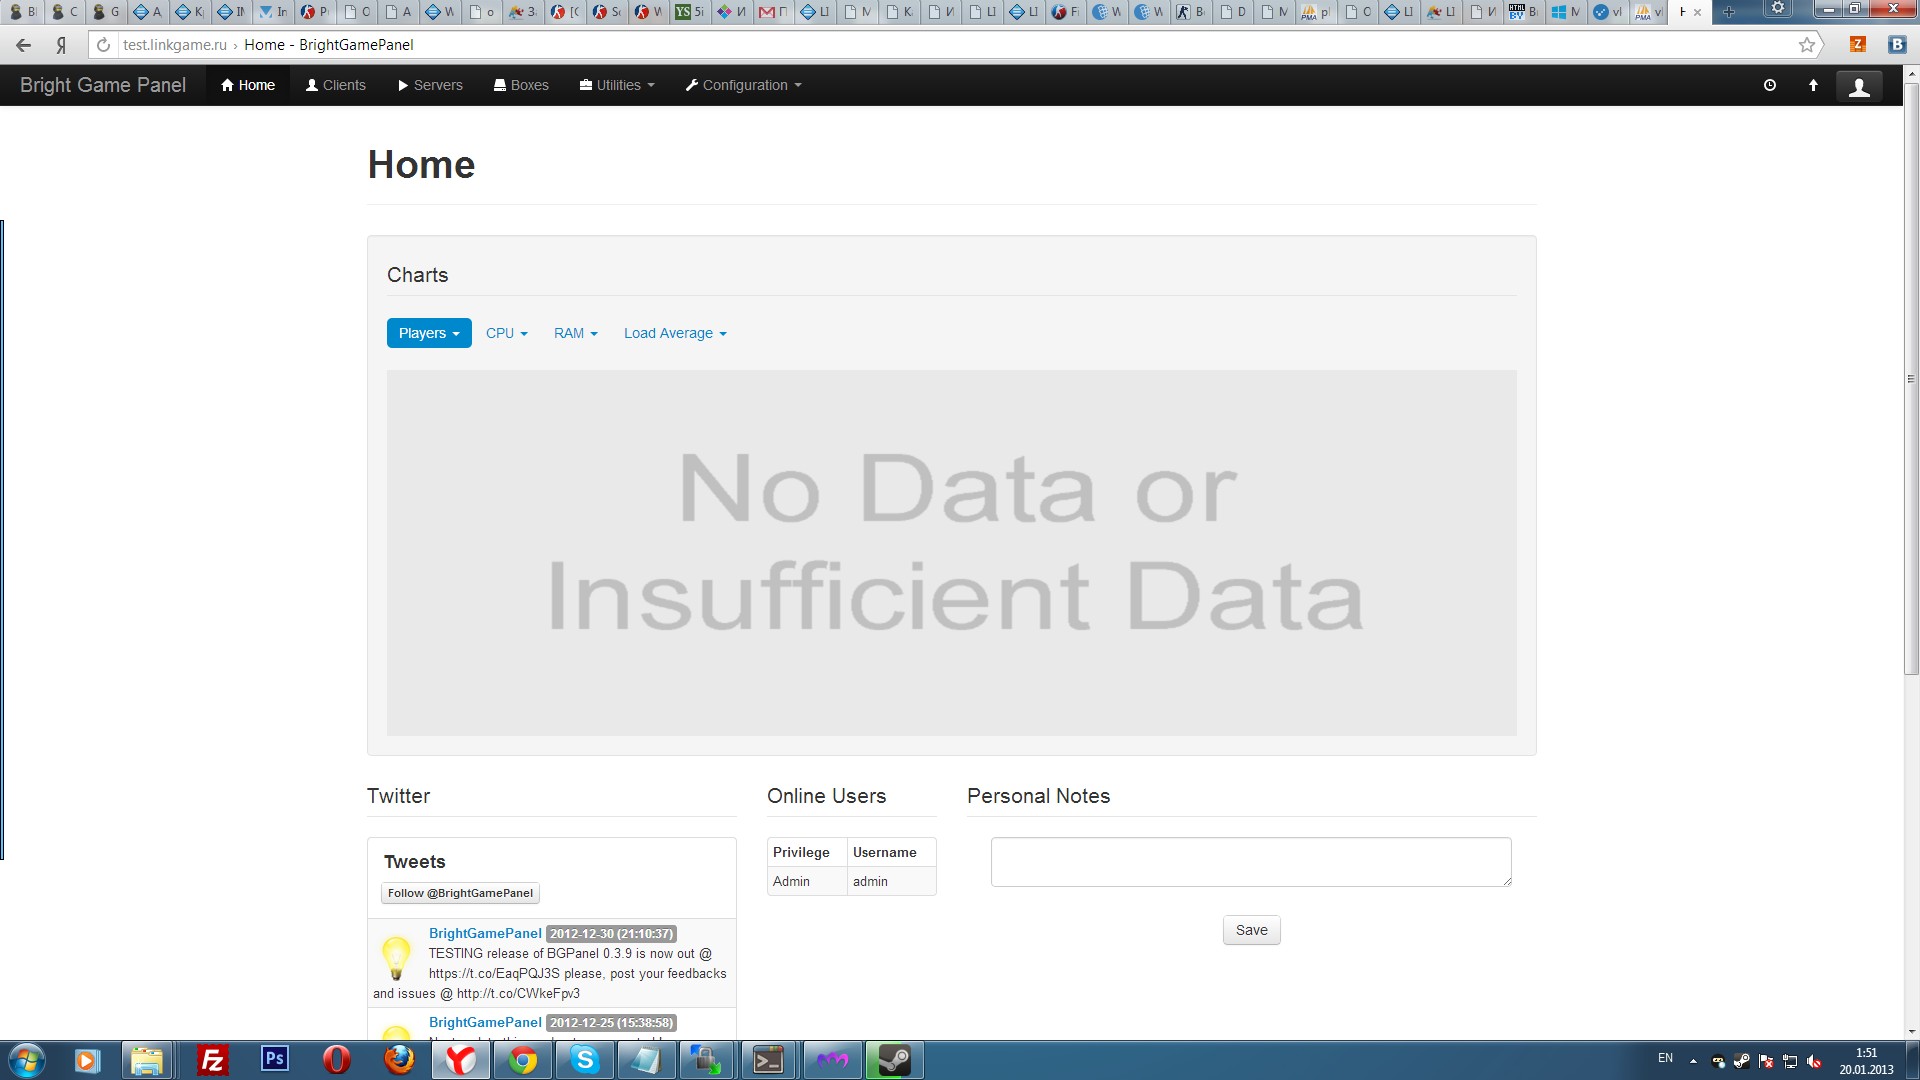Open a new browser tab with the plus button
The width and height of the screenshot is (1920, 1080).
(x=1728, y=12)
